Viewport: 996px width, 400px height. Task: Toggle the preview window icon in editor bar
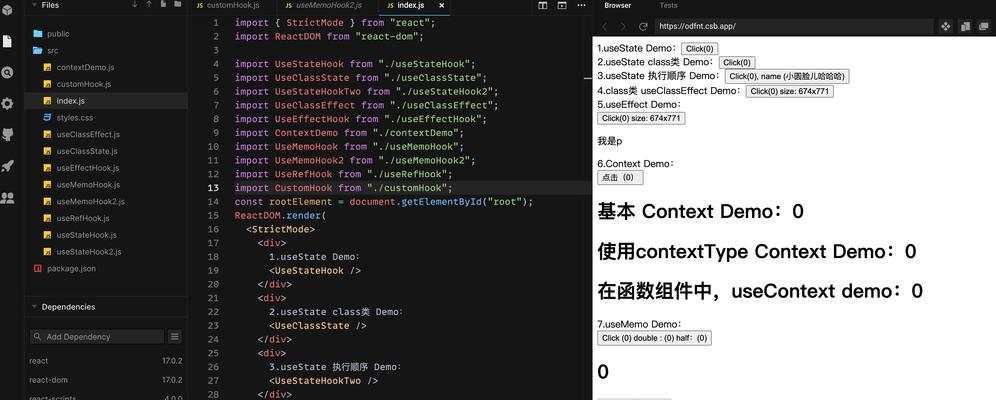coord(562,6)
